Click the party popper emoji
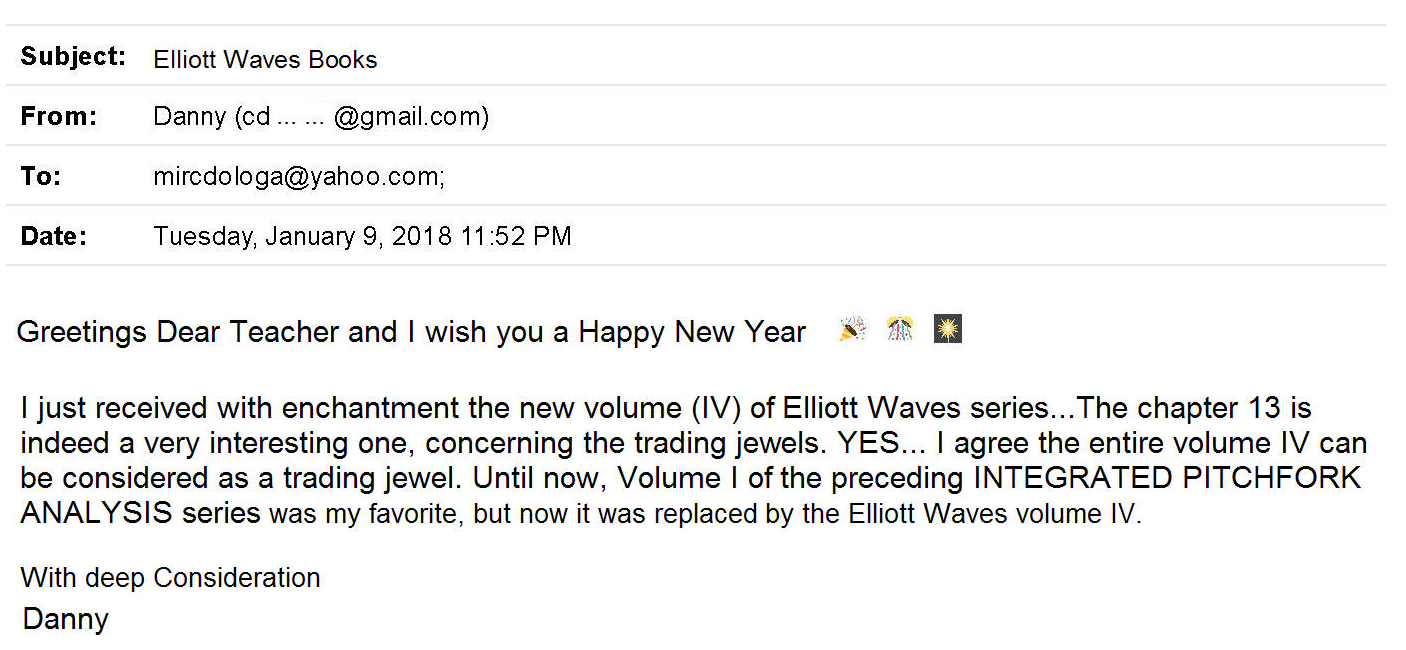The height and width of the screenshot is (650, 1406). pos(852,329)
